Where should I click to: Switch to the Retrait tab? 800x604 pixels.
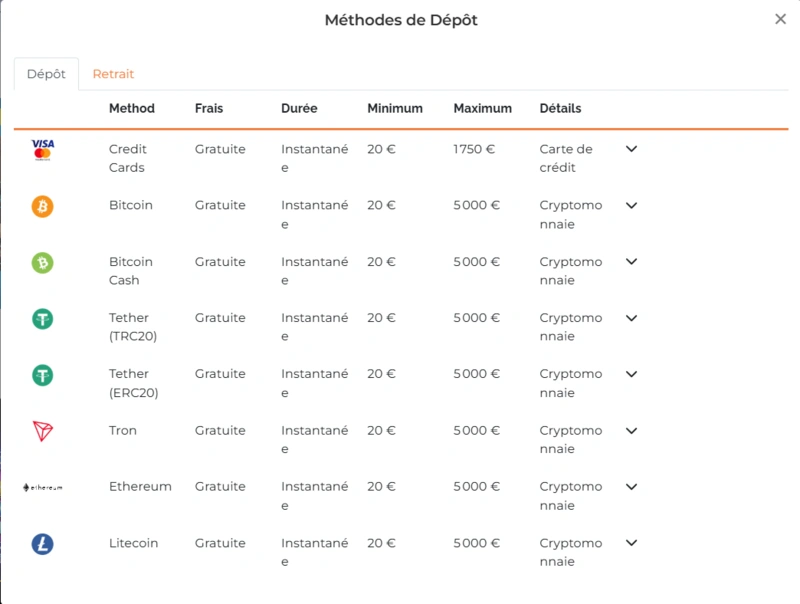pos(113,74)
